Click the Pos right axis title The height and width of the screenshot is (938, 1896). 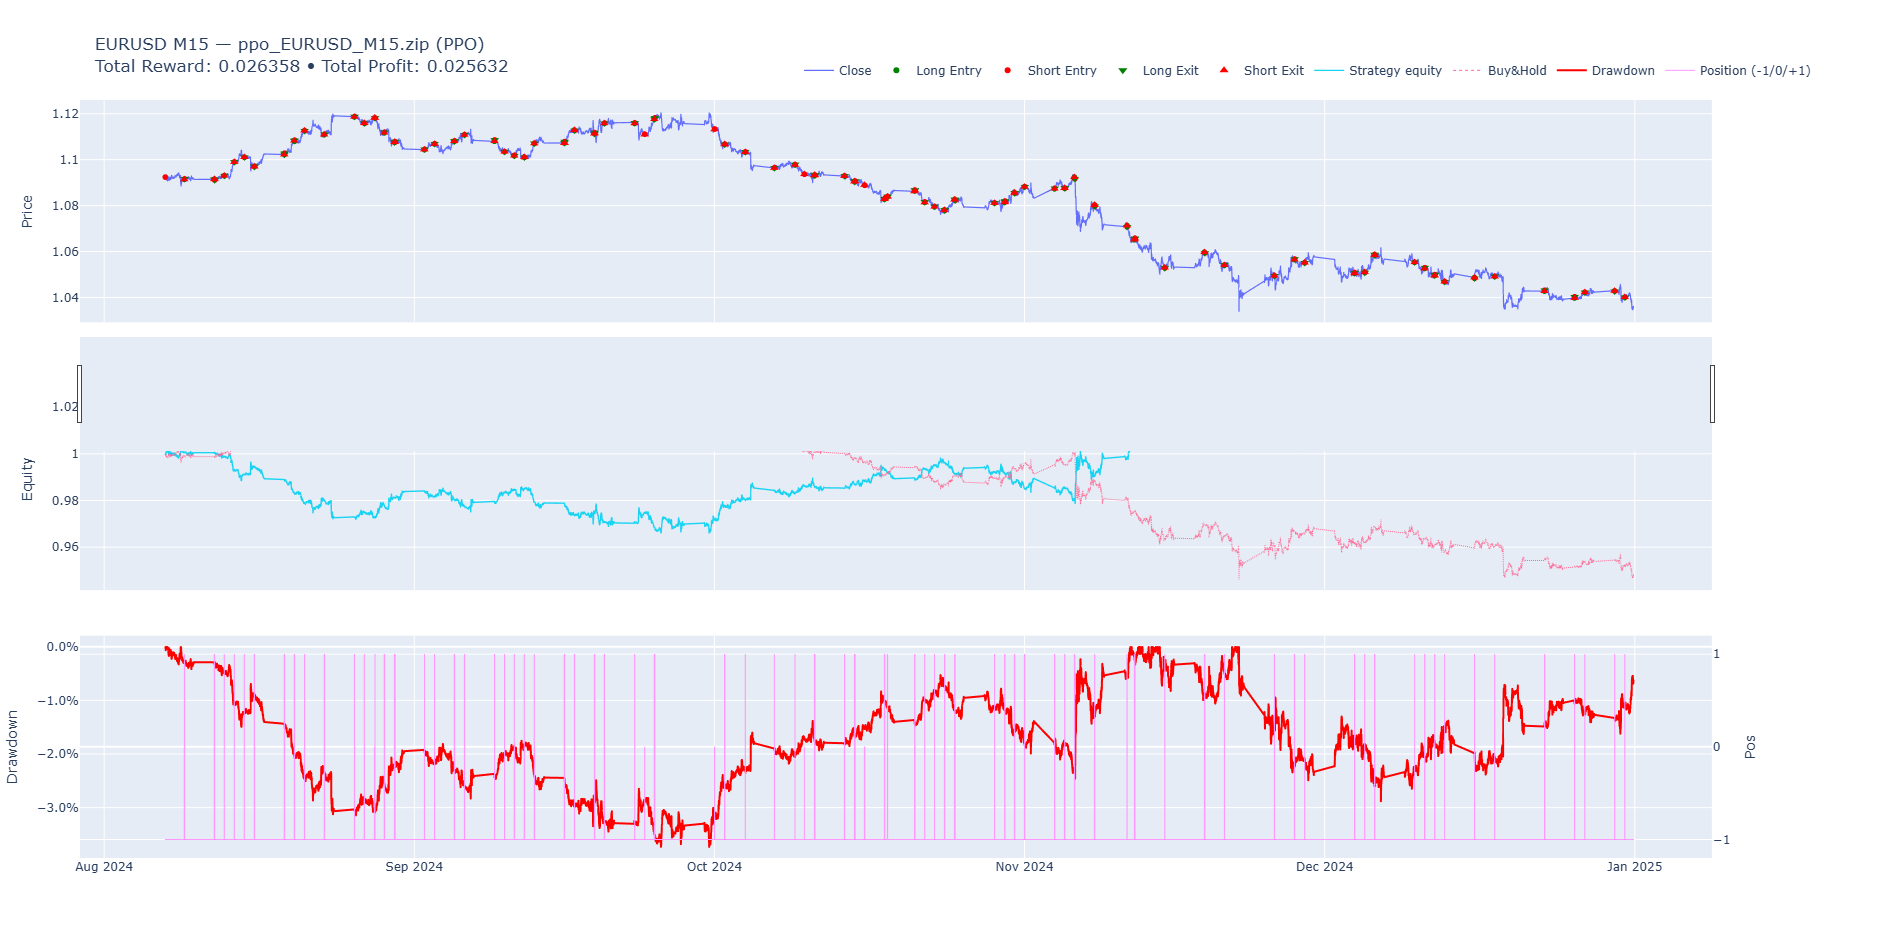coord(1750,747)
